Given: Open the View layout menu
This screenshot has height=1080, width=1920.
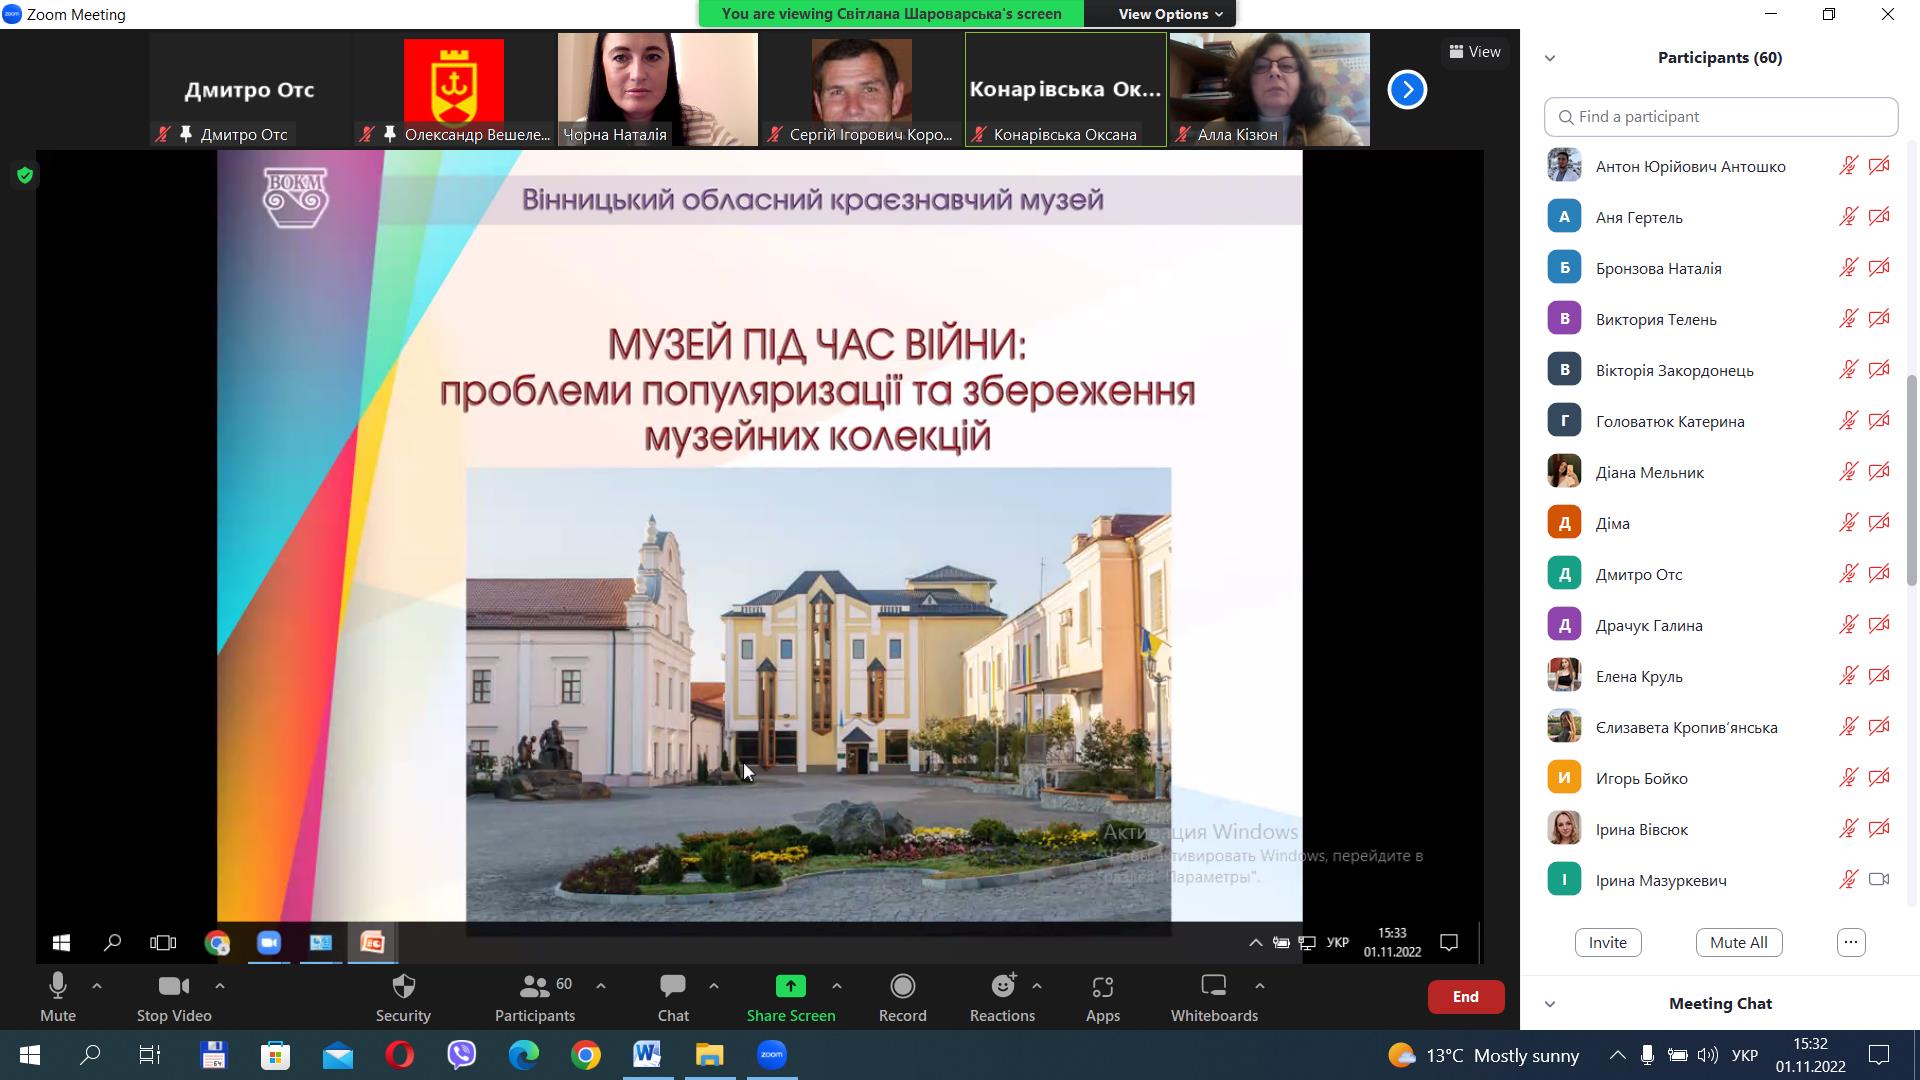Looking at the screenshot, I should 1475,52.
